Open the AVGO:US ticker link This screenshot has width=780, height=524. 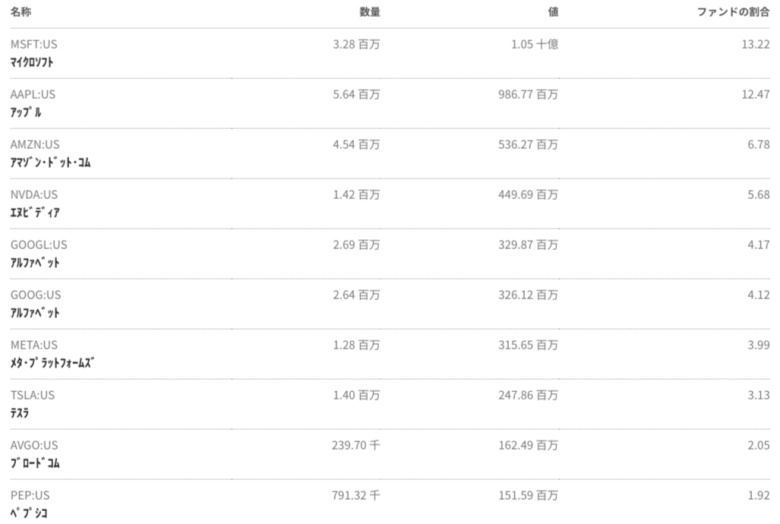(x=34, y=445)
